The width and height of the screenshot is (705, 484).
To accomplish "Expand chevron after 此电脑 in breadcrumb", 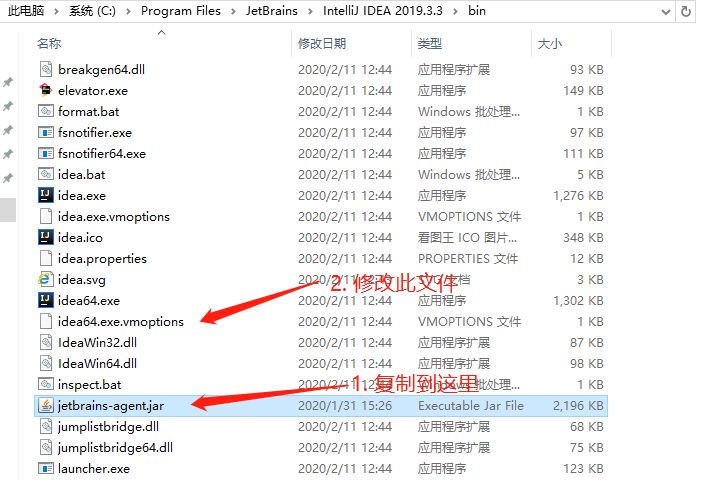I will point(57,11).
